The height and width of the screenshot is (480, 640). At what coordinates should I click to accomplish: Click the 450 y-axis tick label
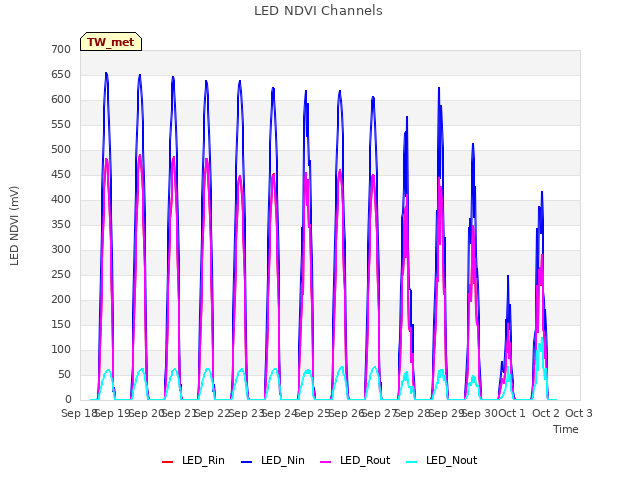tap(61, 175)
